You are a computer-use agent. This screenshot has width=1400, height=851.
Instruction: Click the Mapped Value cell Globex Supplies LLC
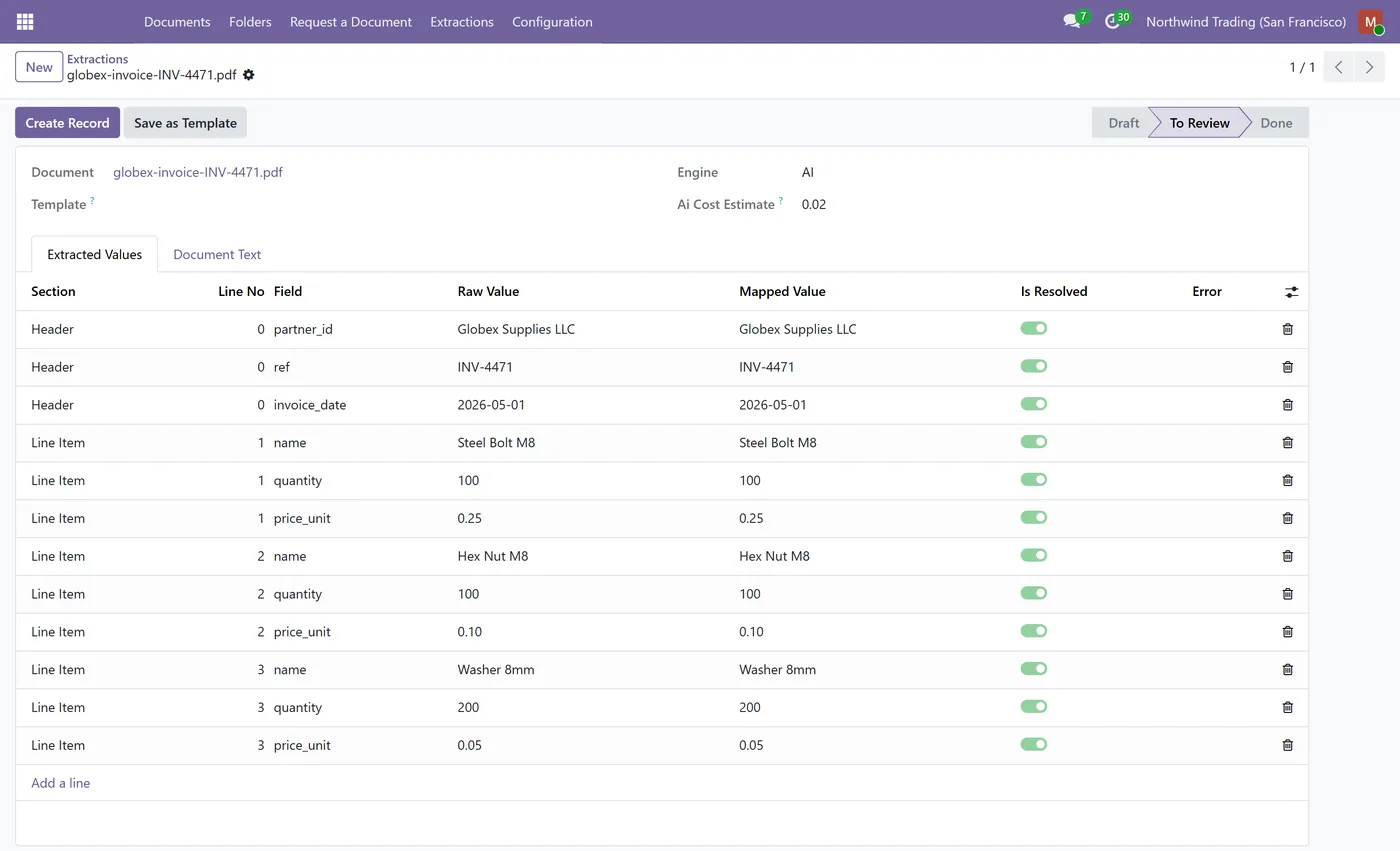tap(797, 329)
